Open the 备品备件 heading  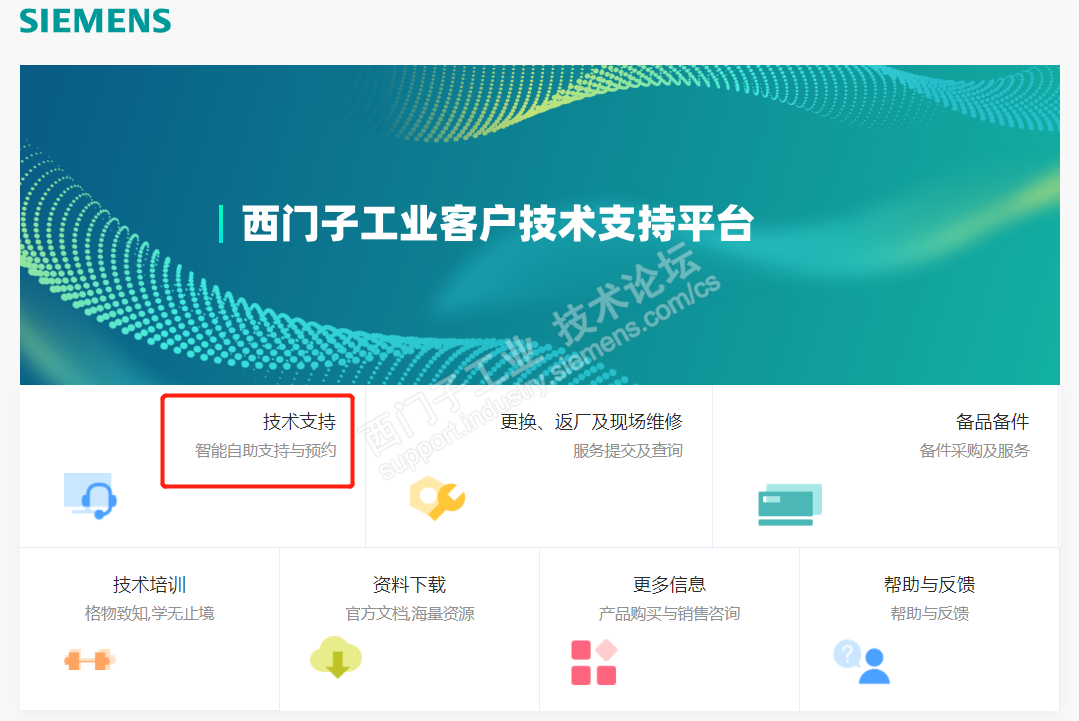tap(992, 421)
